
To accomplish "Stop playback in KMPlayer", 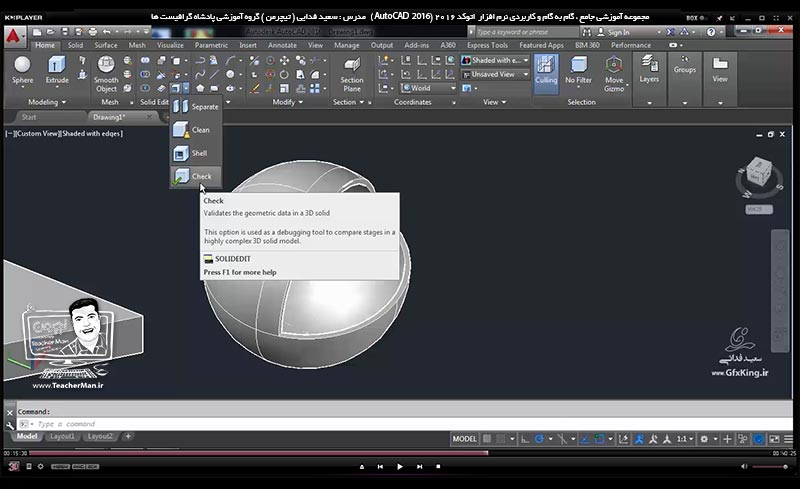I will [438, 467].
